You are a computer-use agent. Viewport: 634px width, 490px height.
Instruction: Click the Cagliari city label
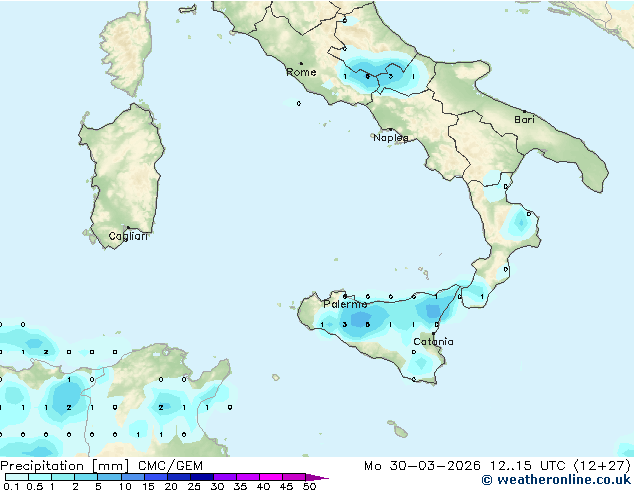tap(128, 236)
